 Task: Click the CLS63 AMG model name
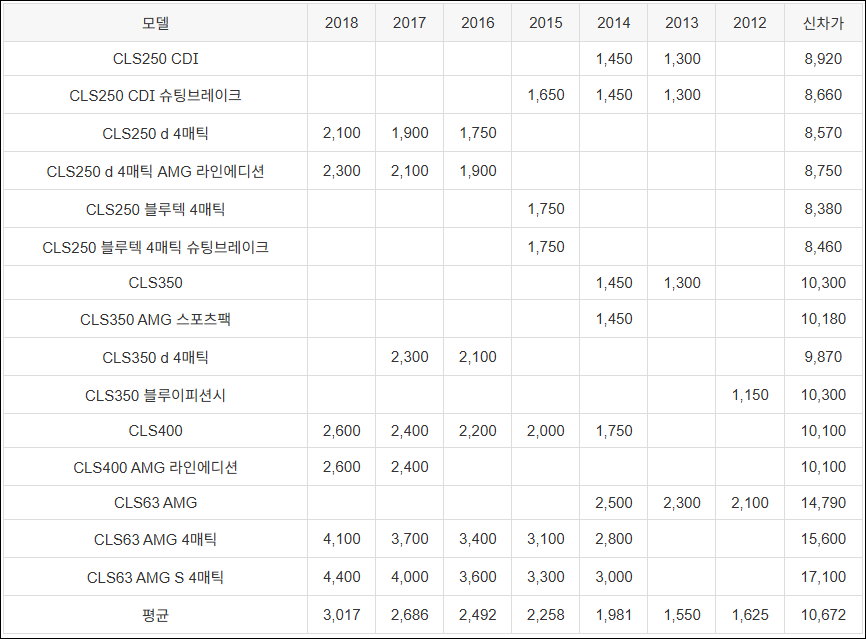click(x=155, y=503)
